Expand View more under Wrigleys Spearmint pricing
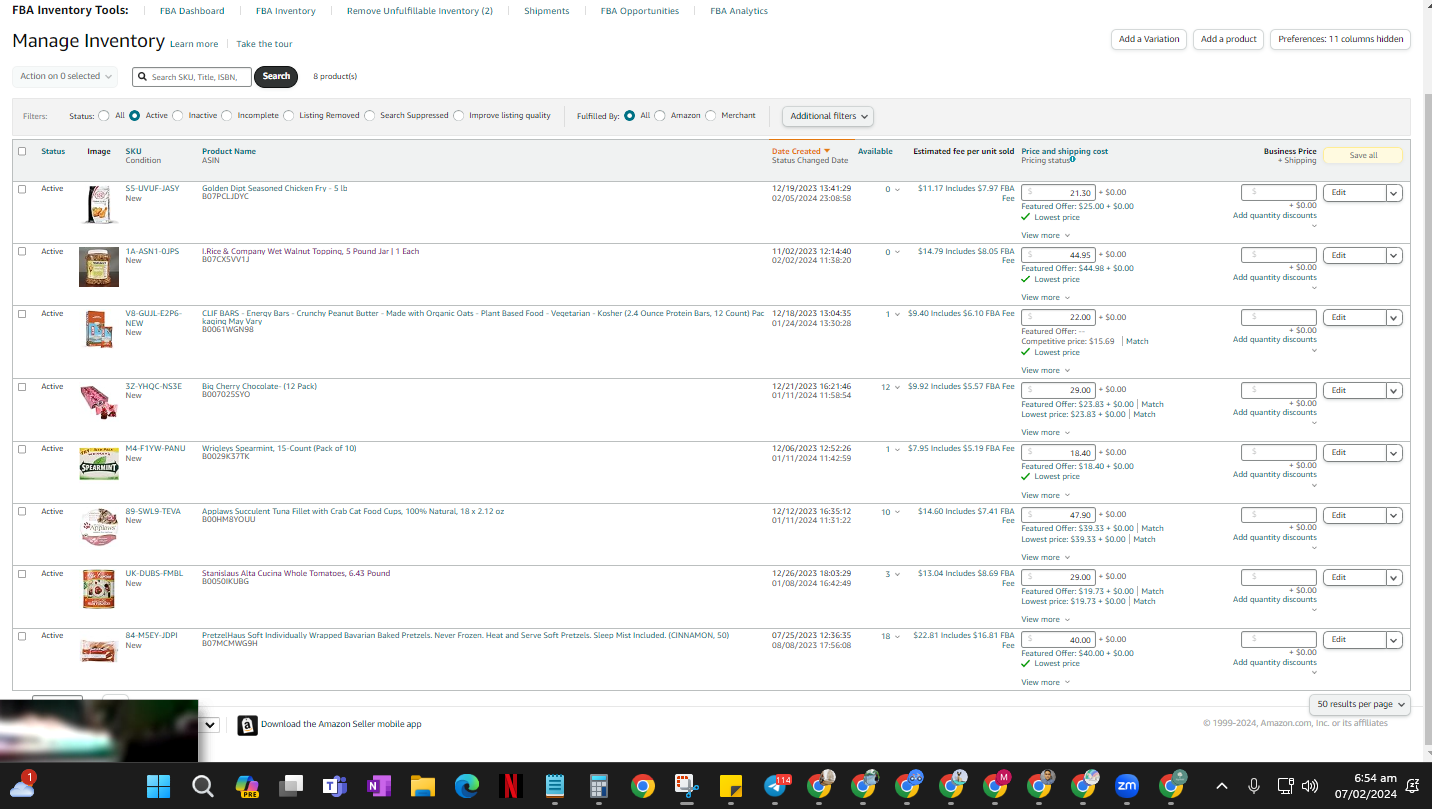This screenshot has height=809, width=1432. 1045,495
